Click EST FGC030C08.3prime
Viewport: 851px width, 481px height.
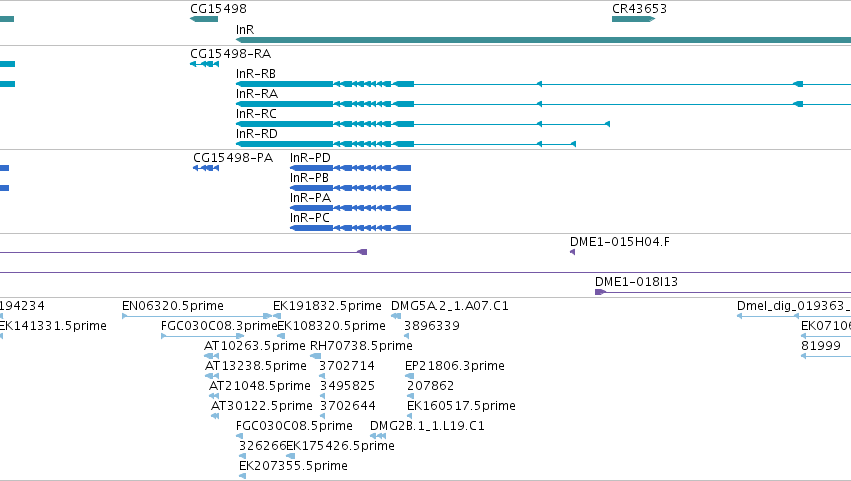[x=219, y=326]
